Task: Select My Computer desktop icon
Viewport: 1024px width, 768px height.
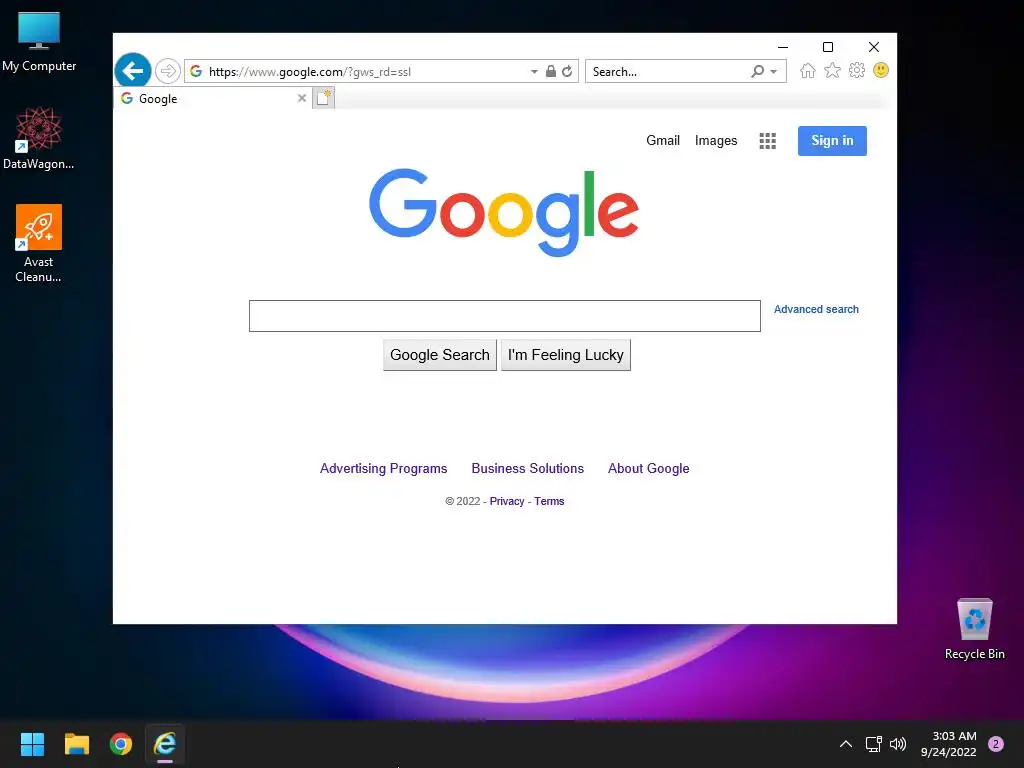Action: tap(39, 42)
